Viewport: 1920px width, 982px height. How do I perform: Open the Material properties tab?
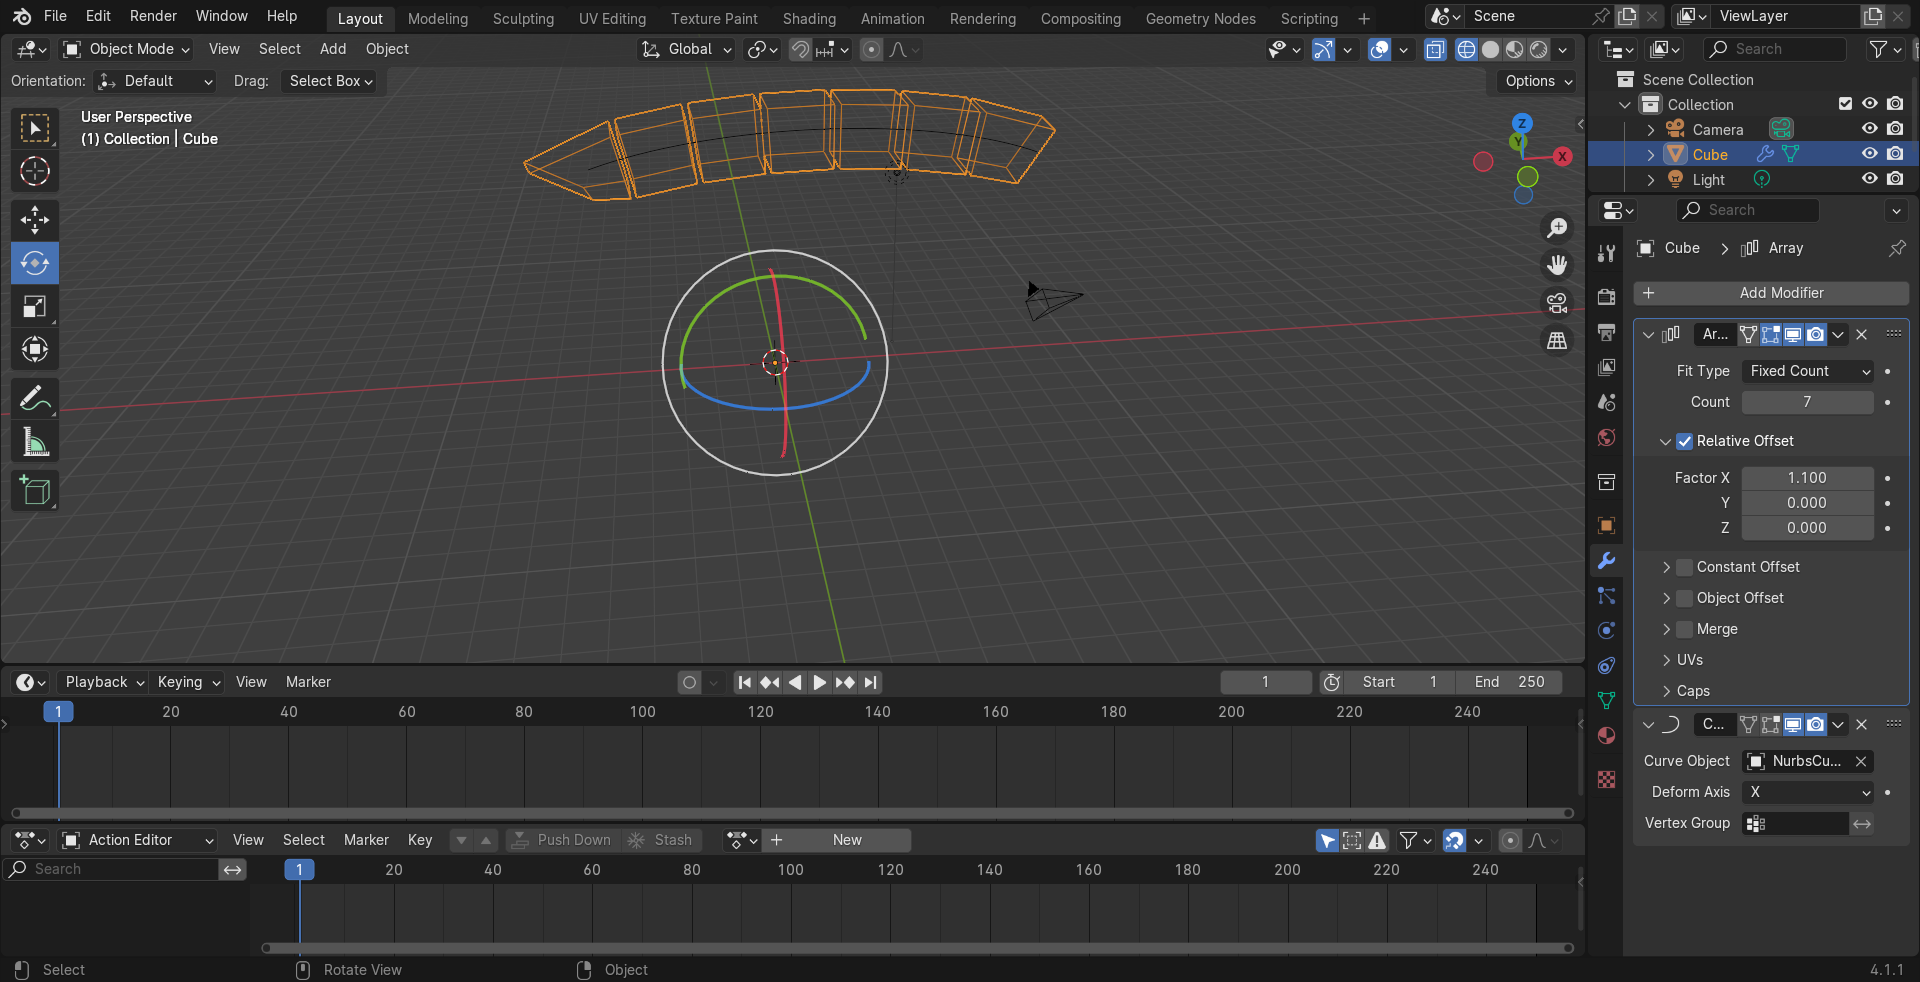1606,735
